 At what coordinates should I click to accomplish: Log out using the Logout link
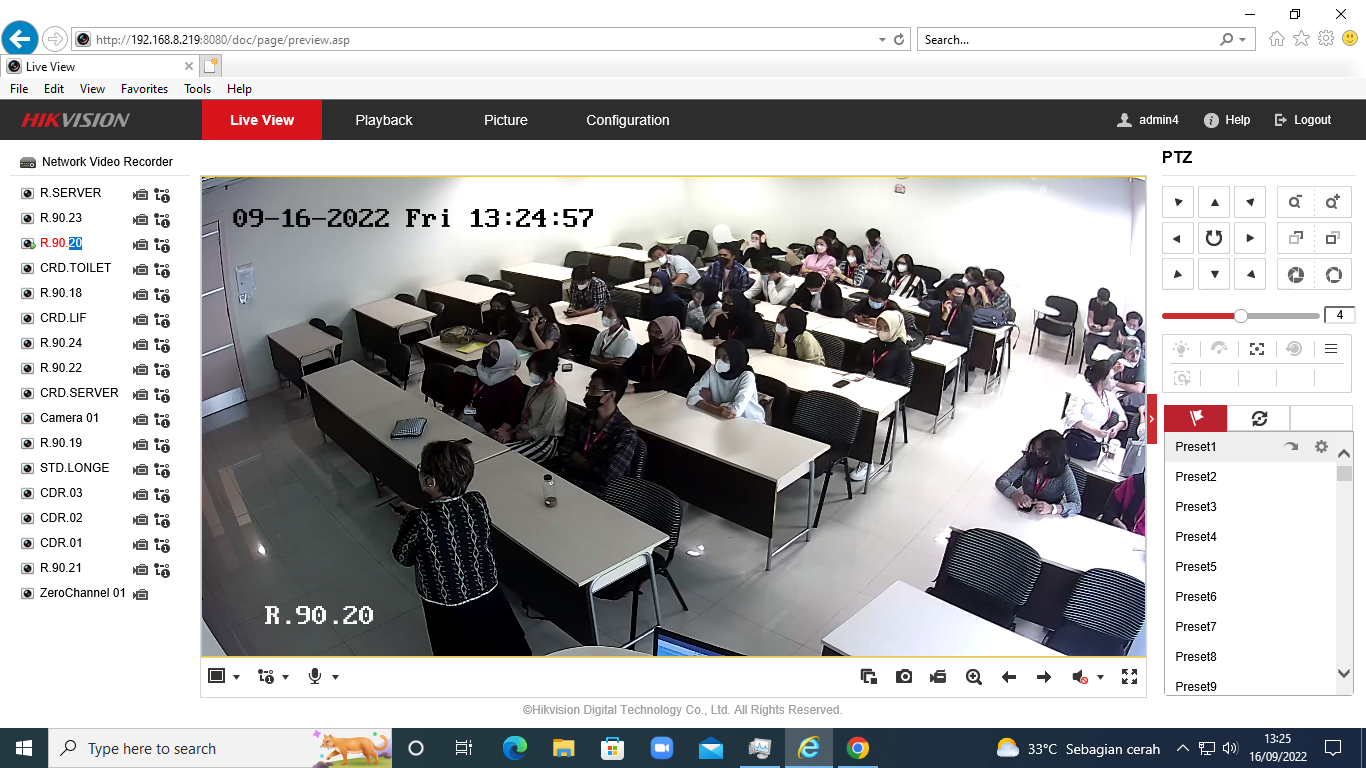click(x=1303, y=120)
